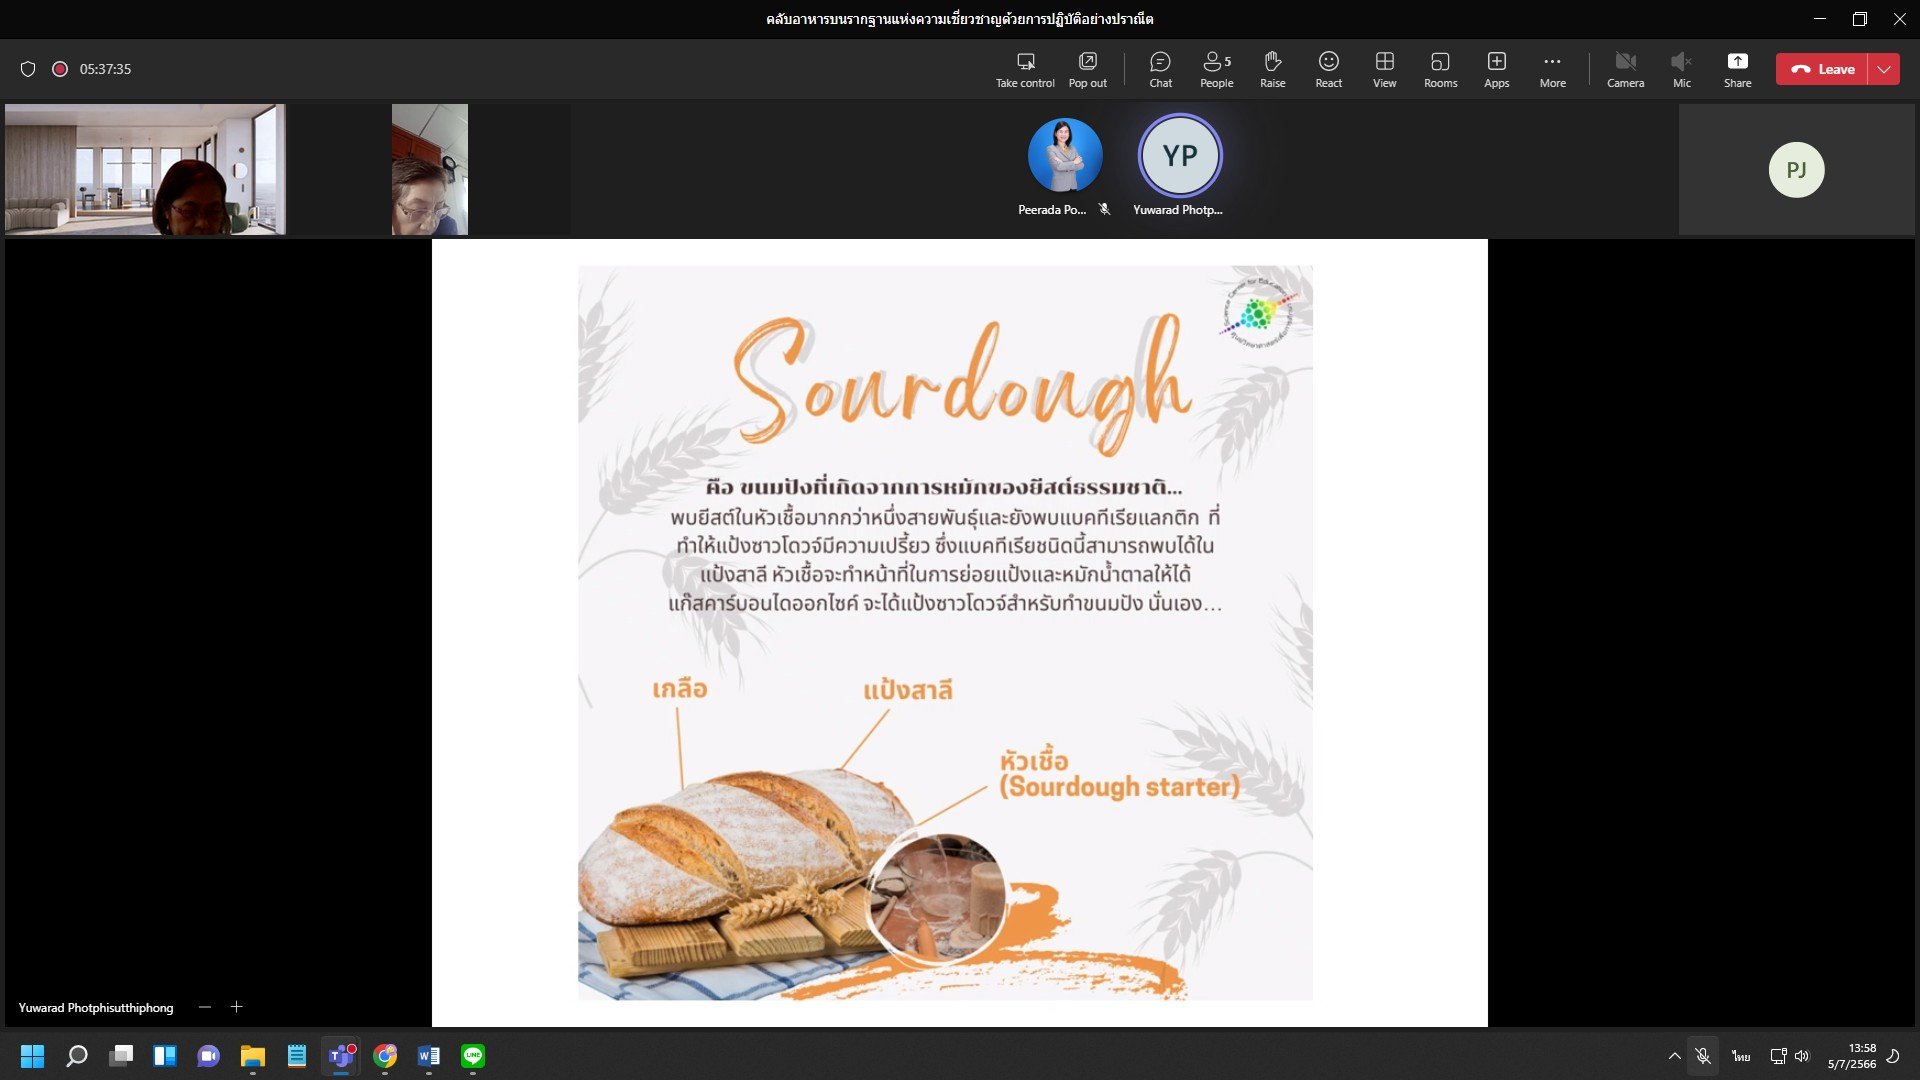Toggle system tray microphone mute icon
This screenshot has width=1920, height=1080.
[x=1703, y=1056]
